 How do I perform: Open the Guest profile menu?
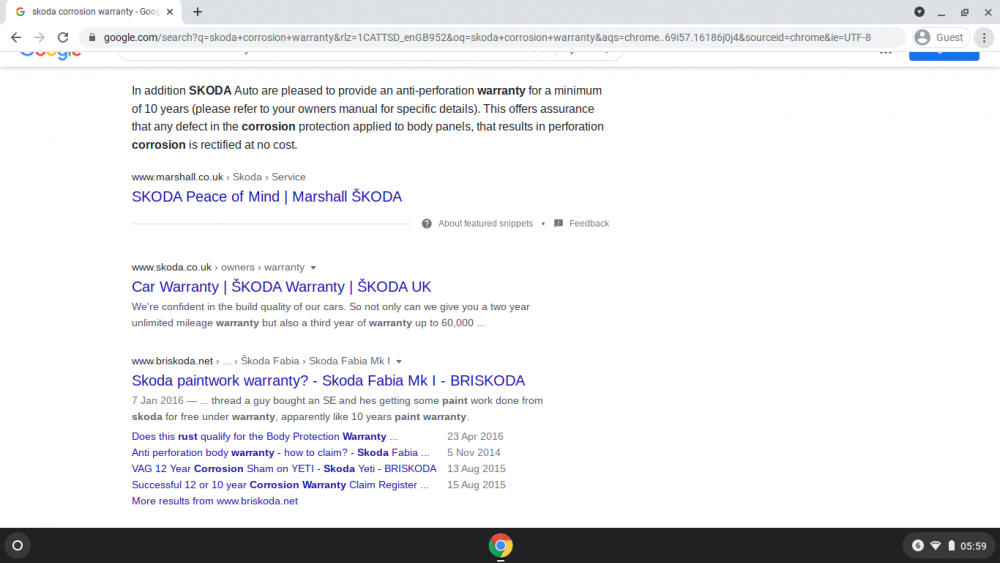coord(940,38)
